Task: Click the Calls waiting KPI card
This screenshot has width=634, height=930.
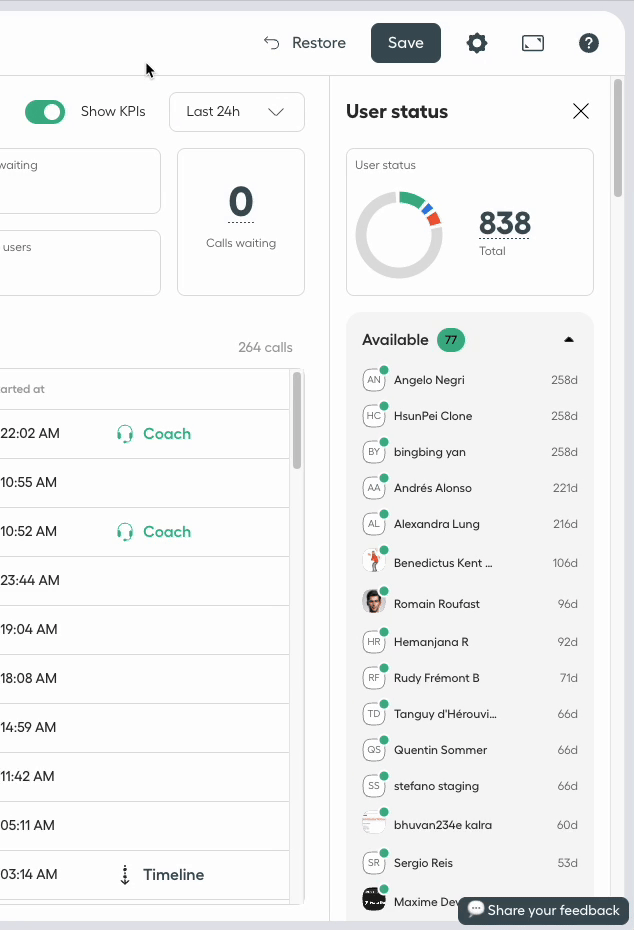Action: (241, 222)
